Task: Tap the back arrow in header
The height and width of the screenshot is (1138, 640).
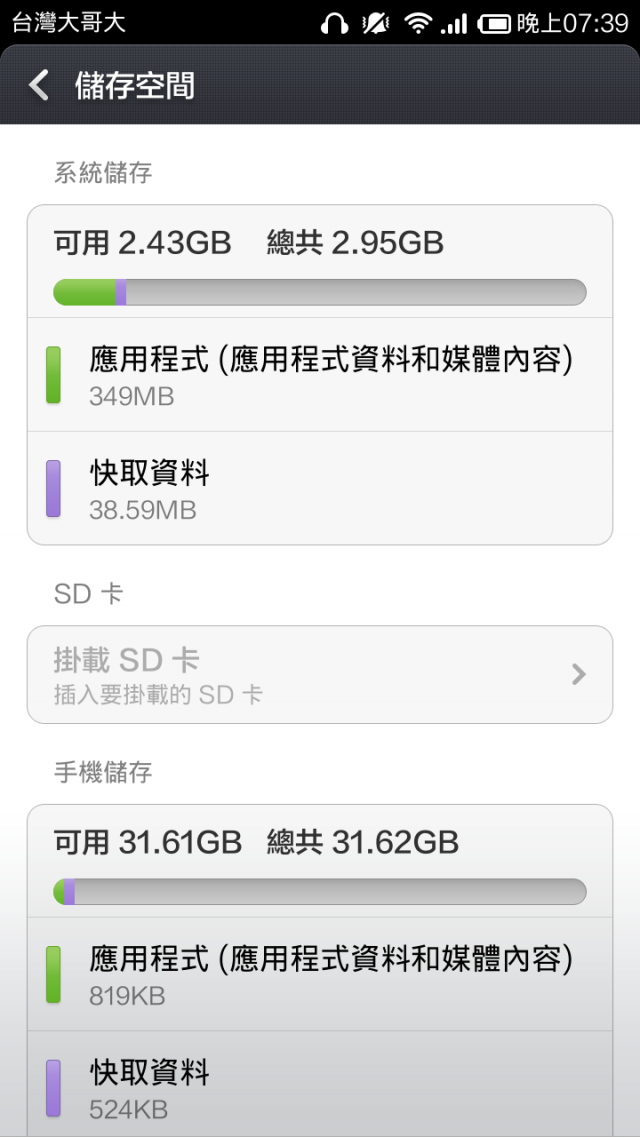Action: pyautogui.click(x=39, y=85)
